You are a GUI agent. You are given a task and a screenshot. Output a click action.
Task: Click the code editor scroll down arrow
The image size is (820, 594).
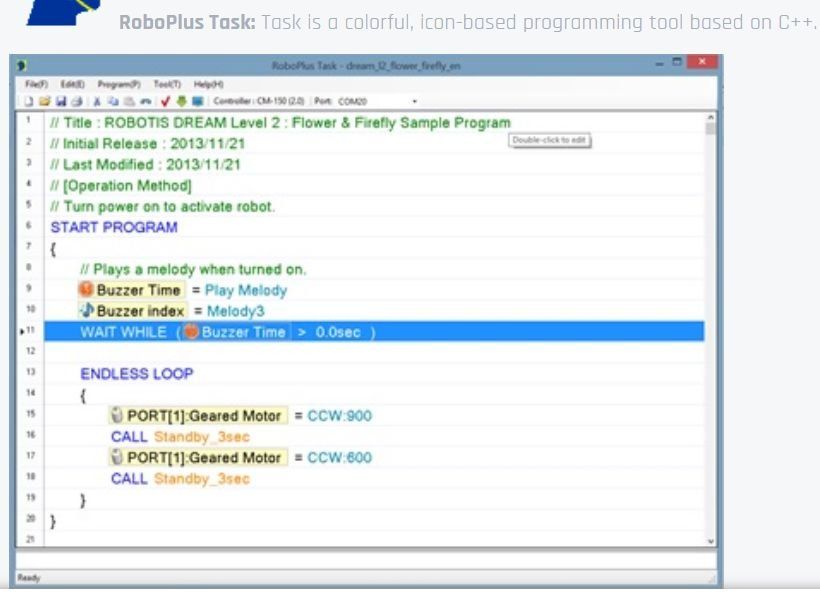click(711, 541)
